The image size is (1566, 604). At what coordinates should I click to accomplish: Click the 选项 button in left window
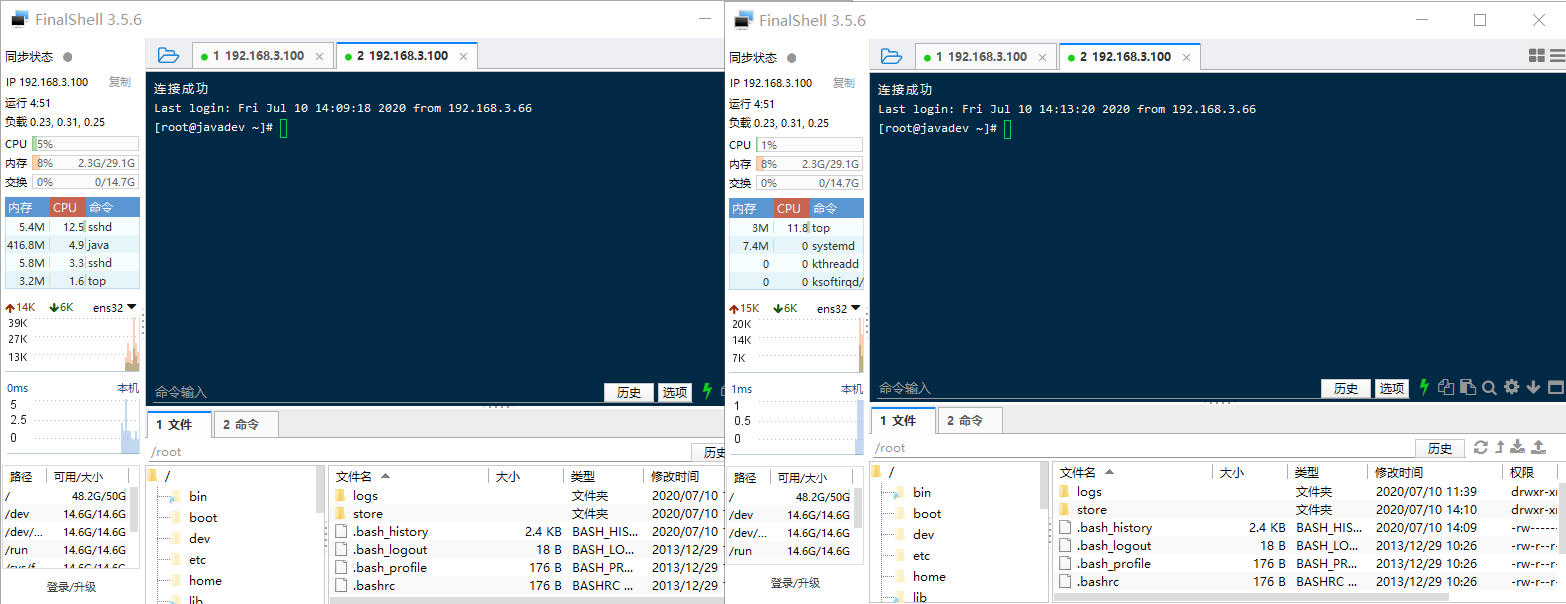point(675,392)
